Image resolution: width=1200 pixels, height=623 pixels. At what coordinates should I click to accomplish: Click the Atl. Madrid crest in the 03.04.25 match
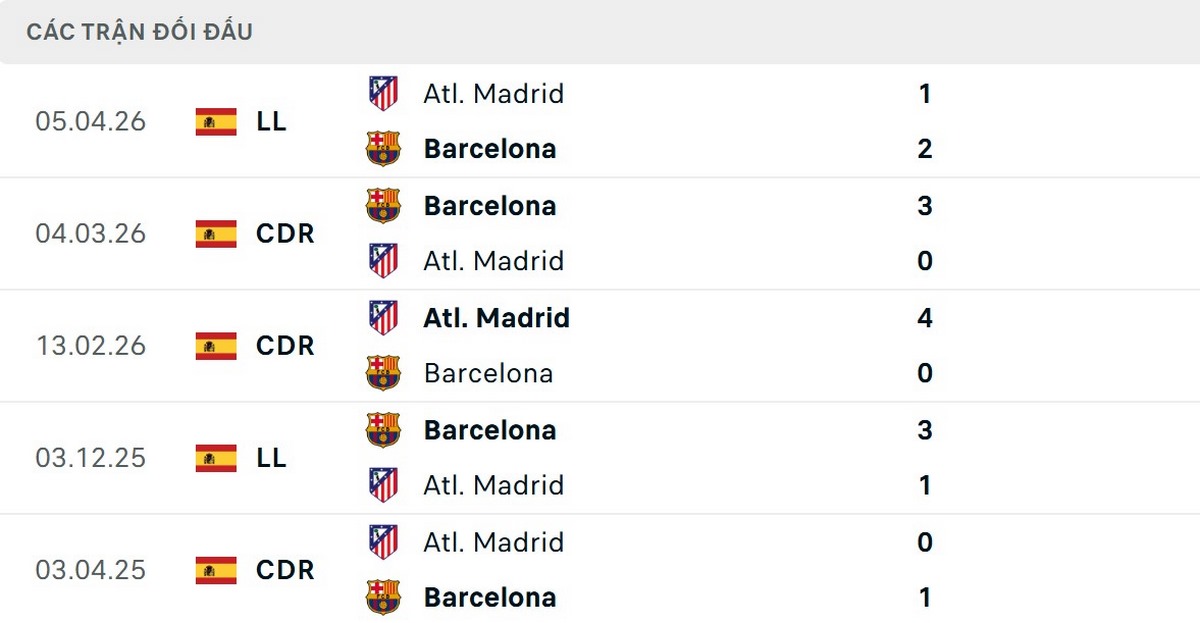(383, 542)
